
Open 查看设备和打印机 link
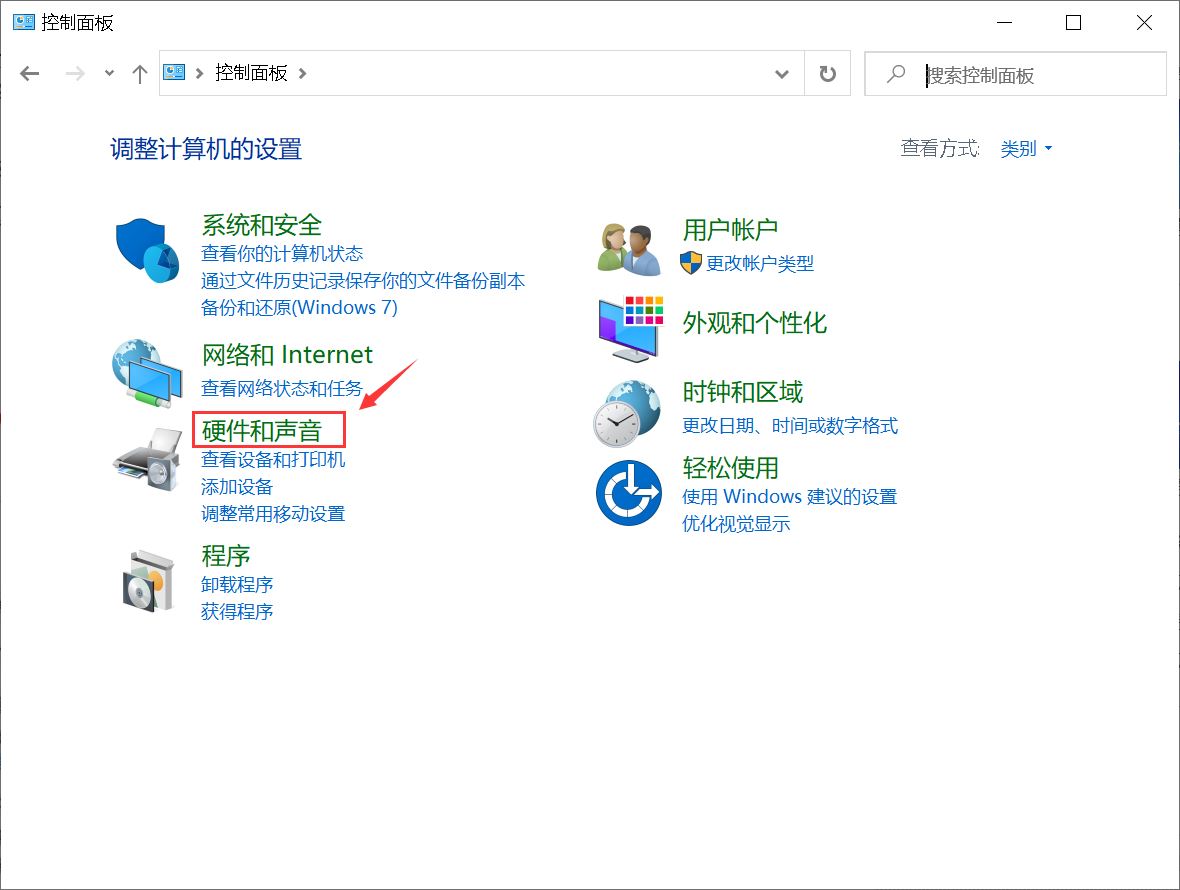coord(273,459)
